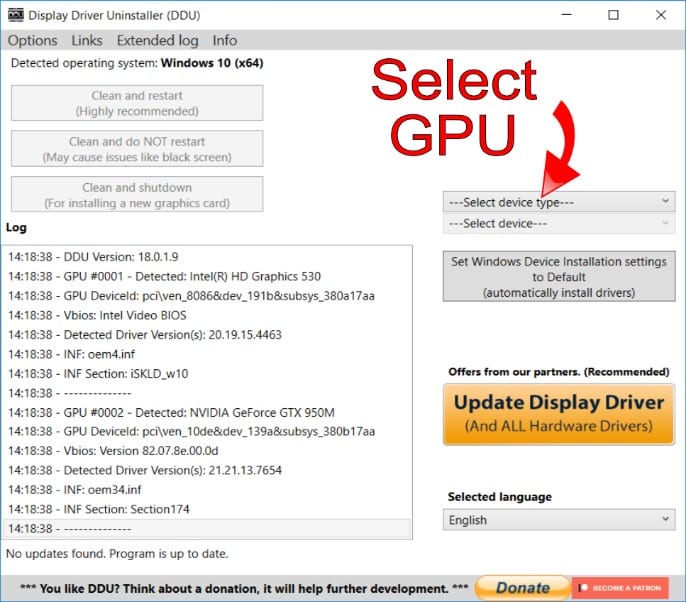The height and width of the screenshot is (602, 686).
Task: Minimize the DDU window
Action: point(567,15)
